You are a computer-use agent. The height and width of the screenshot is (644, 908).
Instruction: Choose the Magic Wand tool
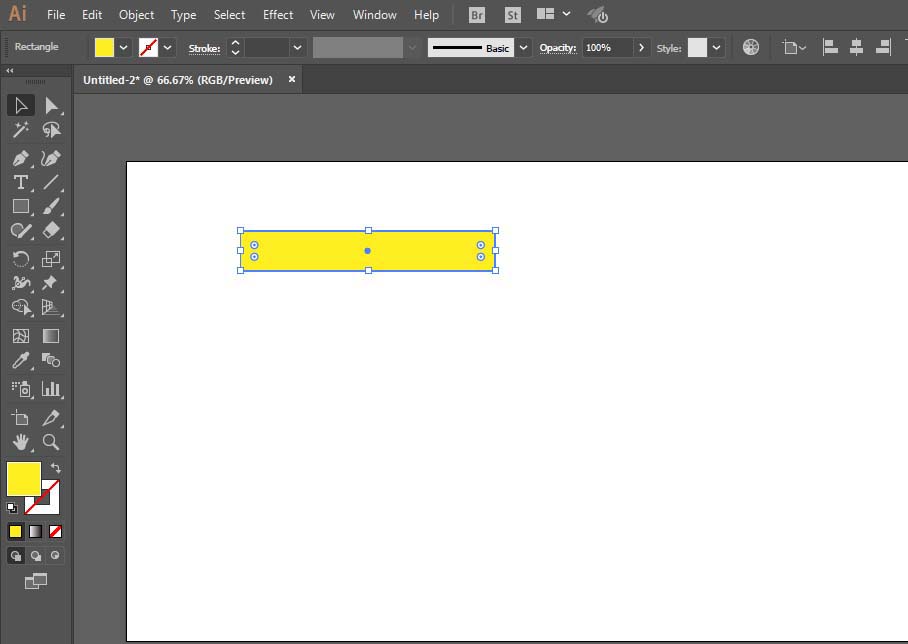(x=21, y=130)
